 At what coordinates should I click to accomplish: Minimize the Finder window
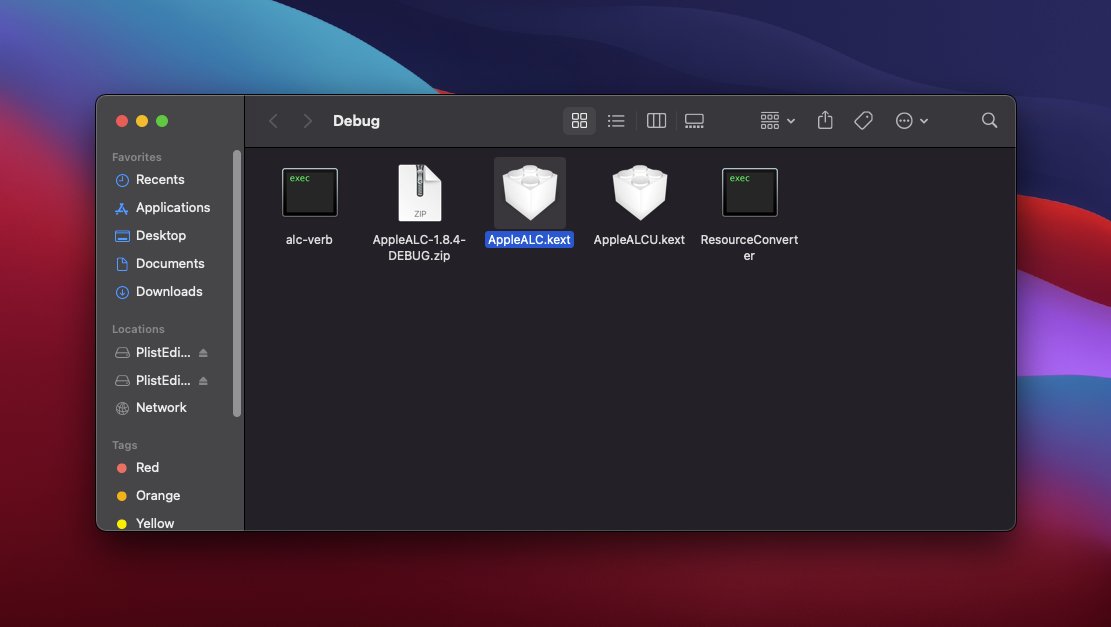tap(142, 121)
